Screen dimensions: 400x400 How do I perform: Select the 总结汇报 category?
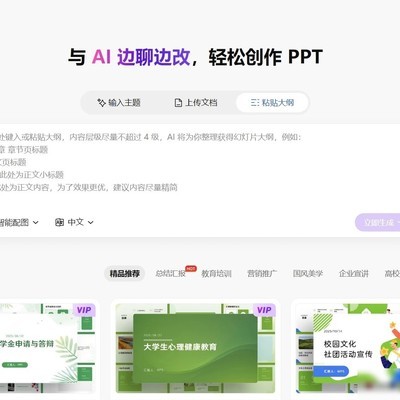(x=170, y=274)
